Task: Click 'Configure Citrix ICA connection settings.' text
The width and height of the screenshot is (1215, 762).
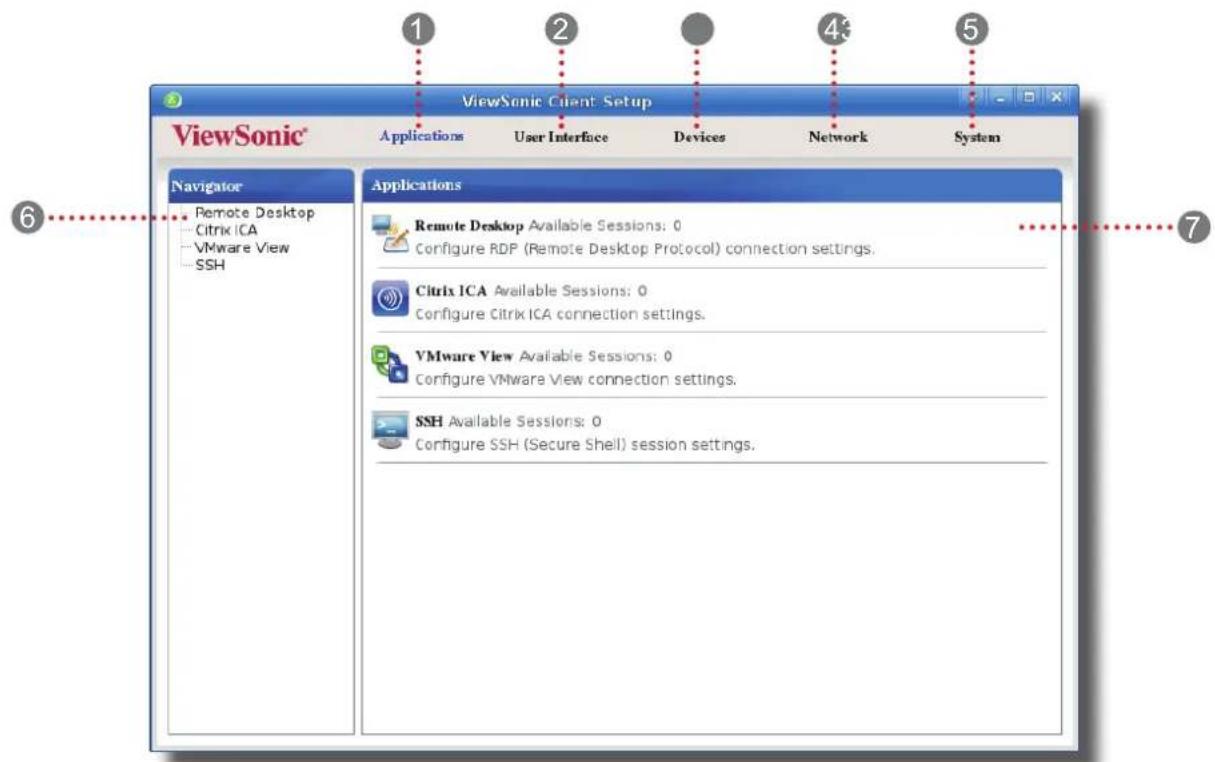Action: 560,313
